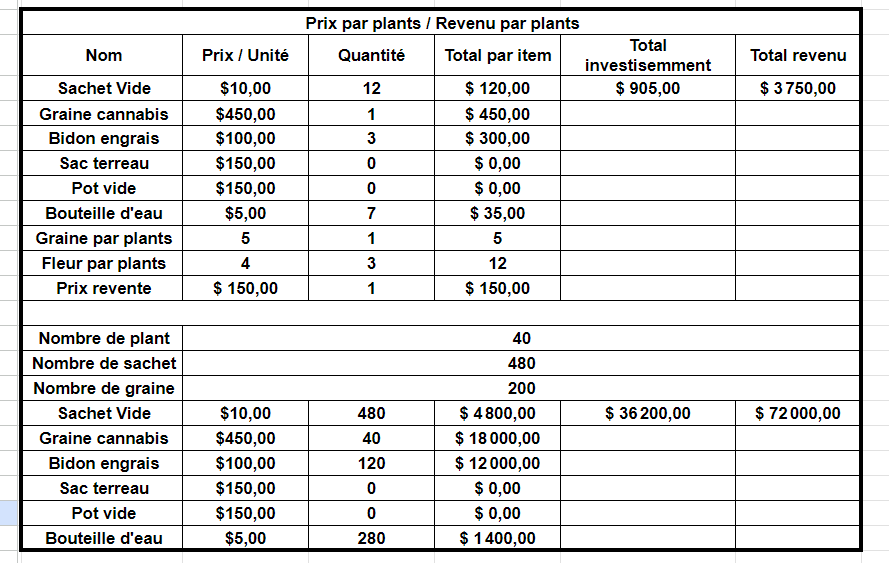Select the Prix / Unité header cell
The width and height of the screenshot is (889, 563).
(x=245, y=56)
